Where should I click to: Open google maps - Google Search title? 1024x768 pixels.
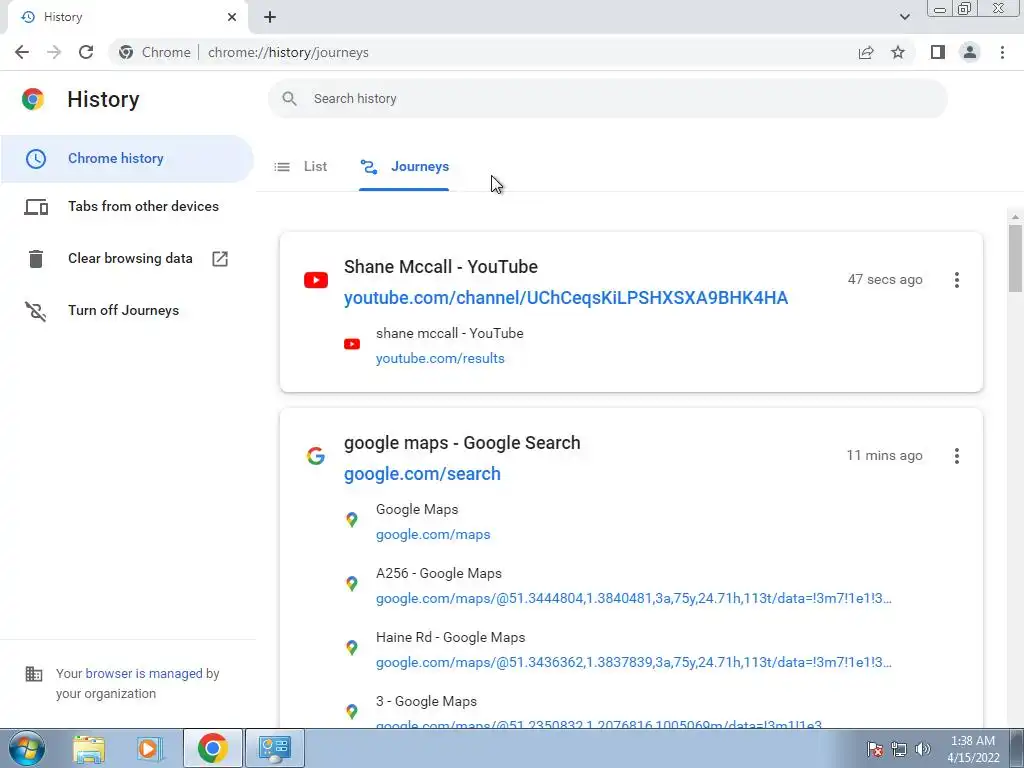click(462, 443)
